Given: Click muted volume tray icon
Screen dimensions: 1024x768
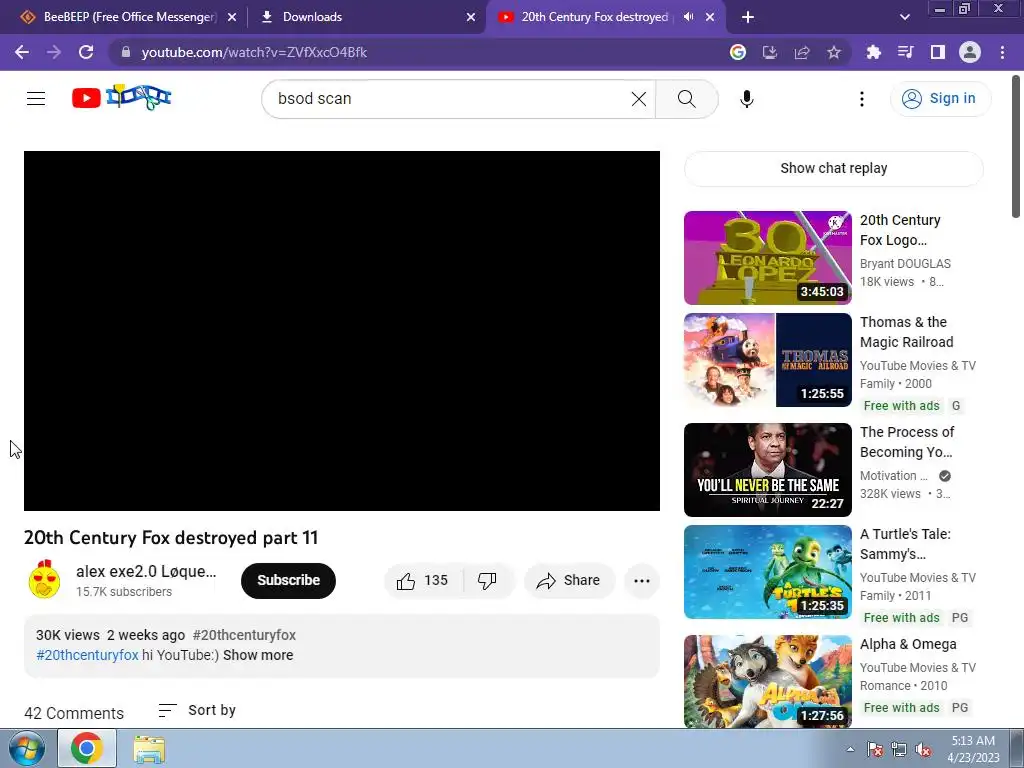Looking at the screenshot, I should [923, 750].
